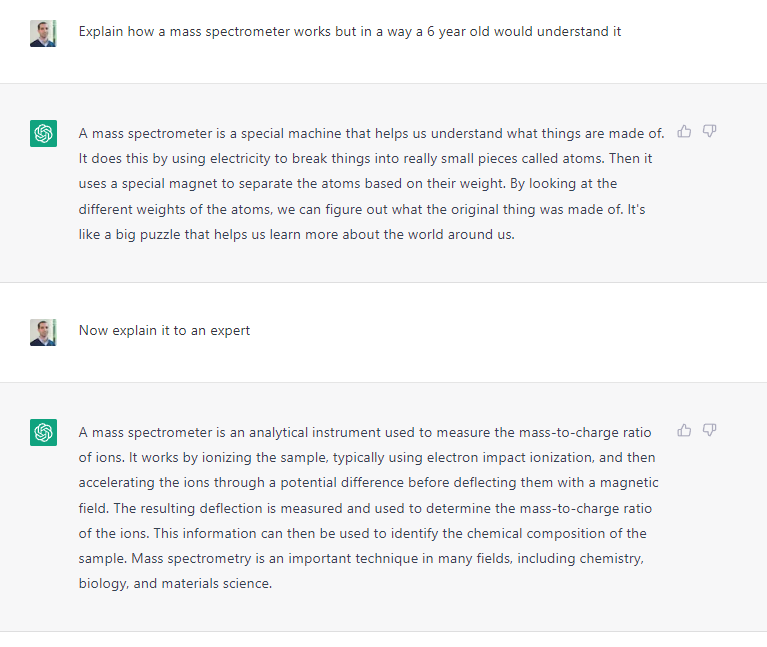Screen dimensions: 767x647
Task: Click "analytical instrument" in the expert answer
Action: (317, 432)
